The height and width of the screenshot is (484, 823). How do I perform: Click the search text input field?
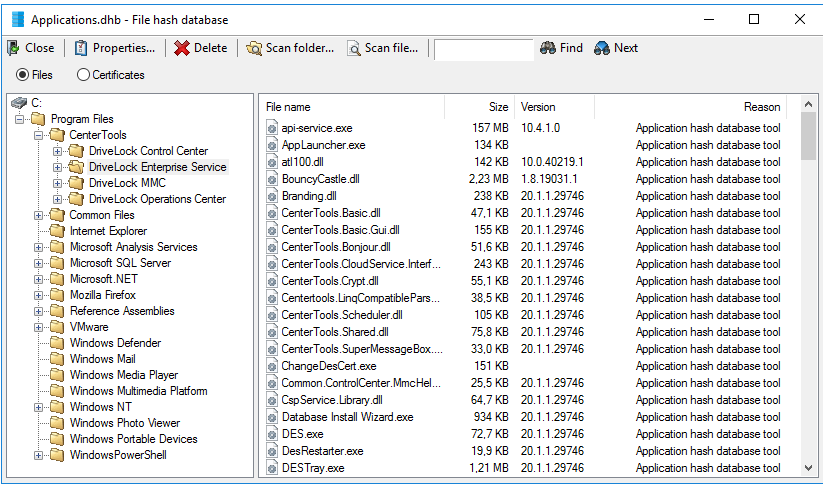coord(483,49)
